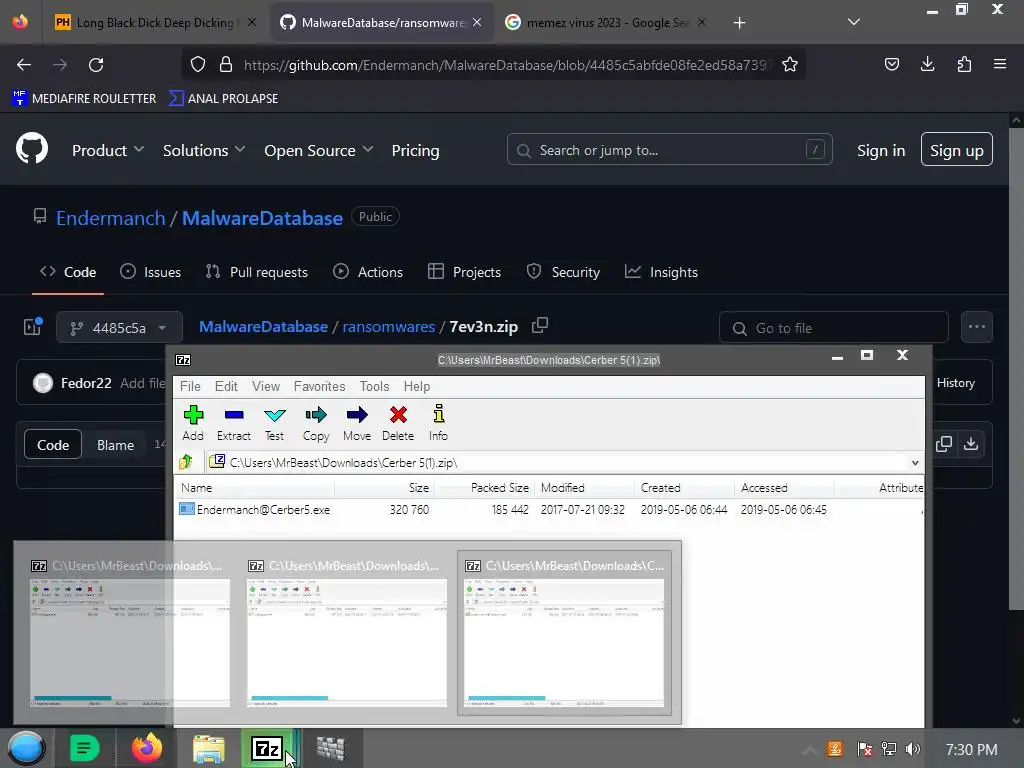
Task: Open more file options ellipsis button
Action: click(x=977, y=327)
